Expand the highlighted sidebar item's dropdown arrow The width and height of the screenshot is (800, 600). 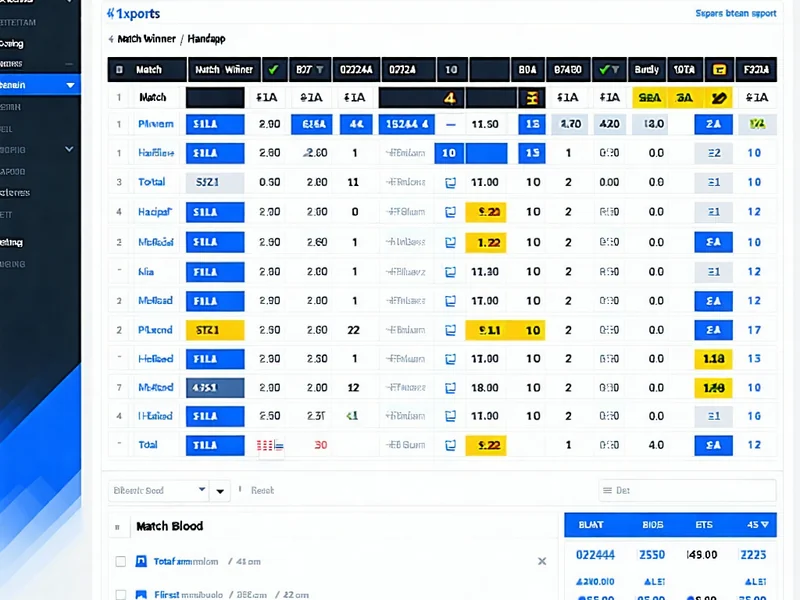(x=70, y=86)
